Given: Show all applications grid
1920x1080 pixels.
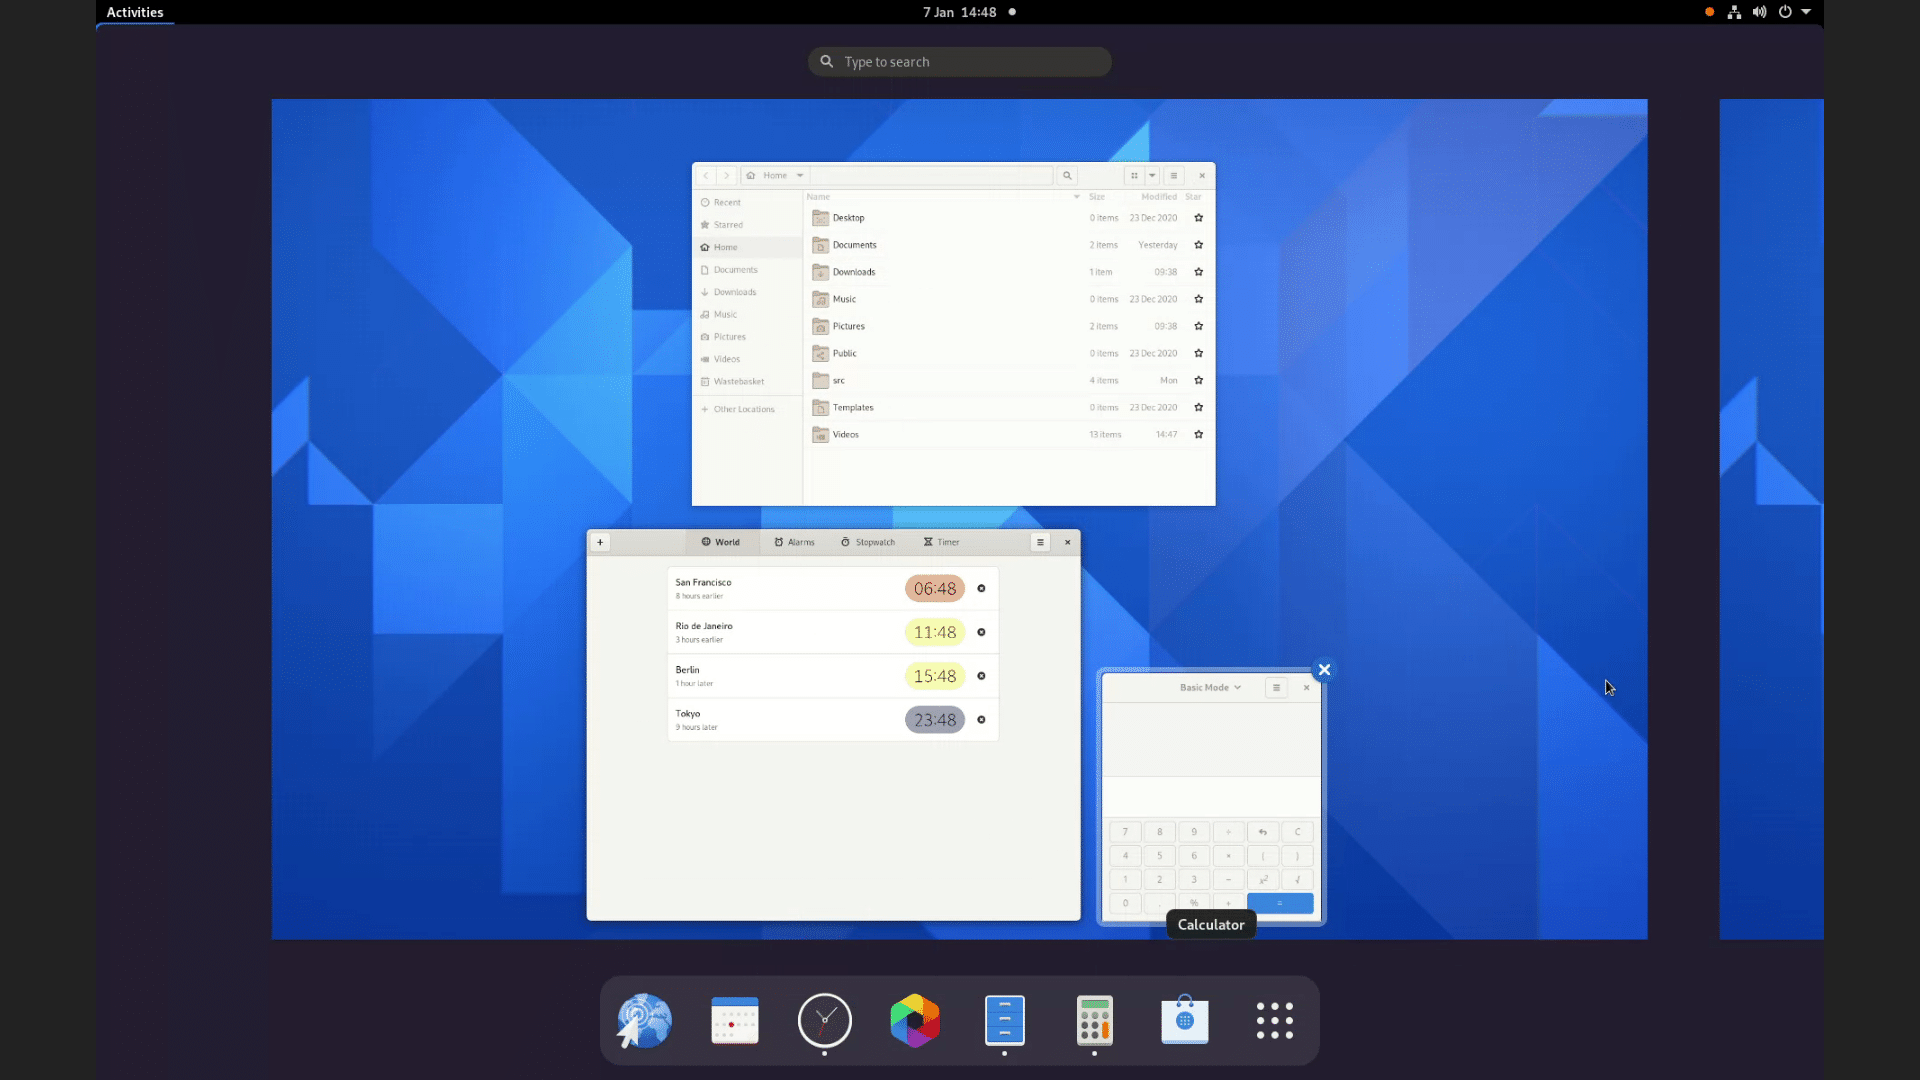Looking at the screenshot, I should (1275, 1020).
